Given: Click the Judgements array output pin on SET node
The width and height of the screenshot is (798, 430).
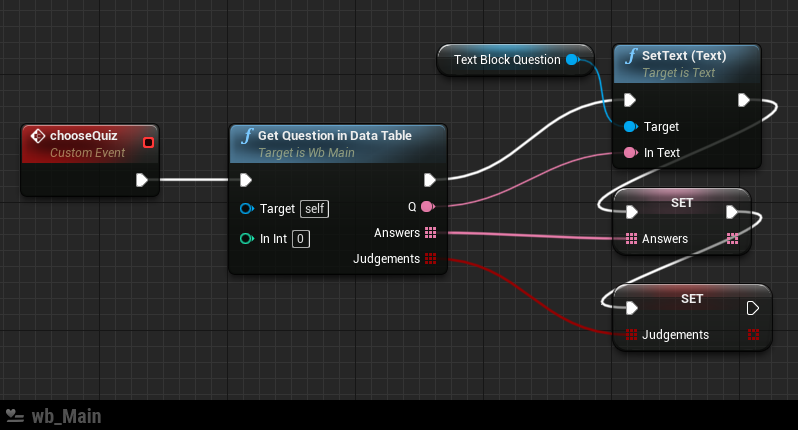Looking at the screenshot, I should pos(753,334).
